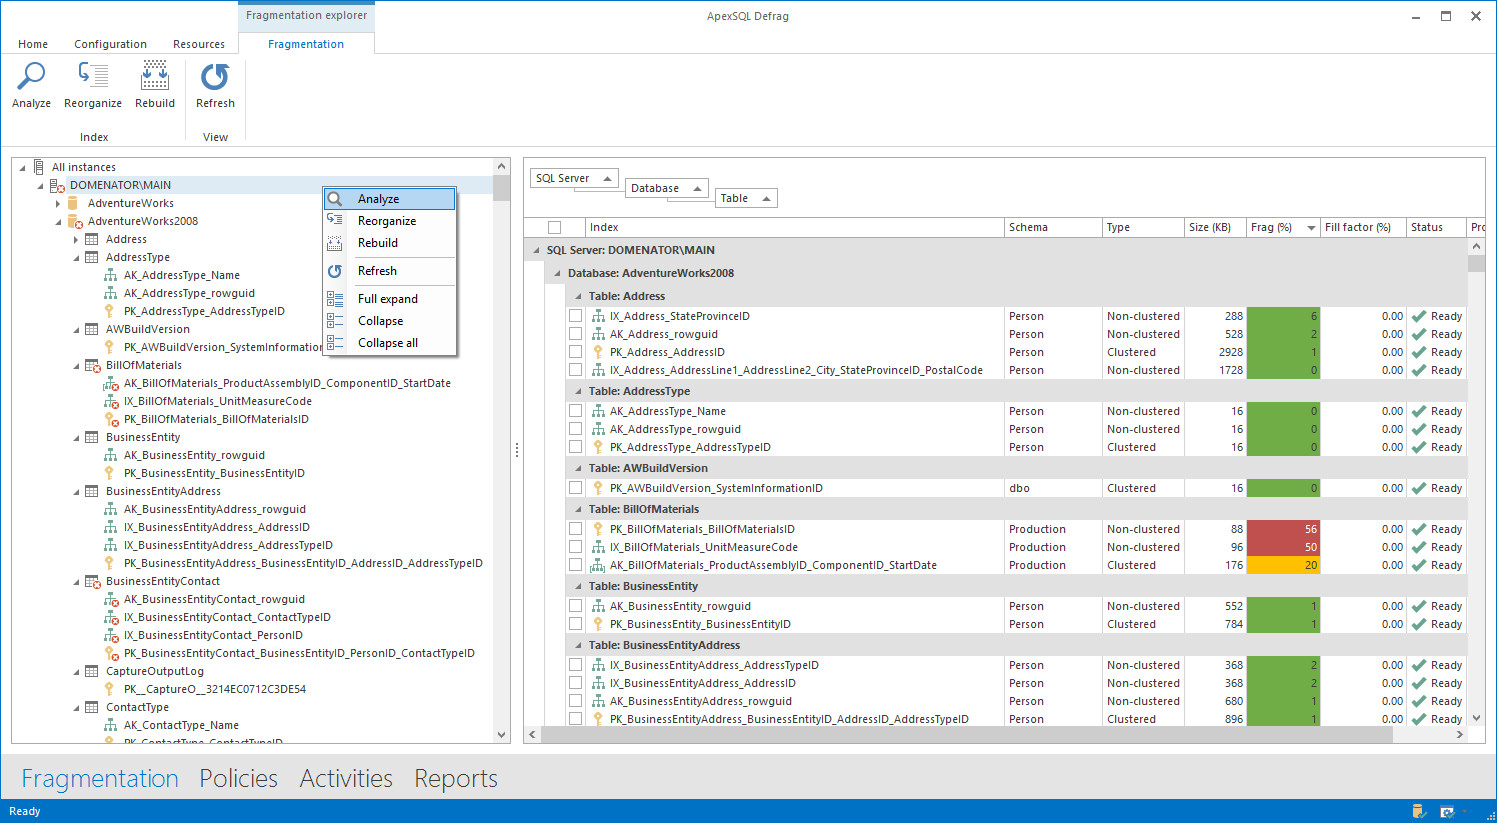Choose Collapse from the context menu

click(390, 321)
